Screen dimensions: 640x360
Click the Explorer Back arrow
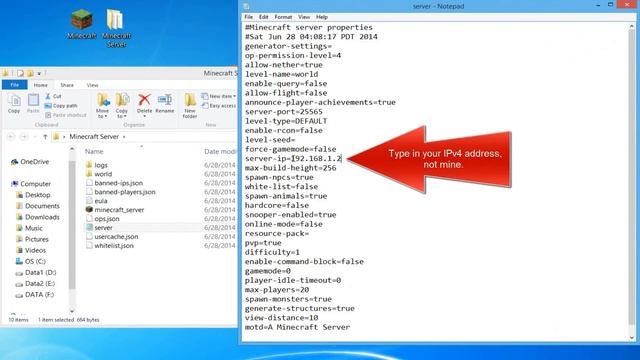(11, 137)
